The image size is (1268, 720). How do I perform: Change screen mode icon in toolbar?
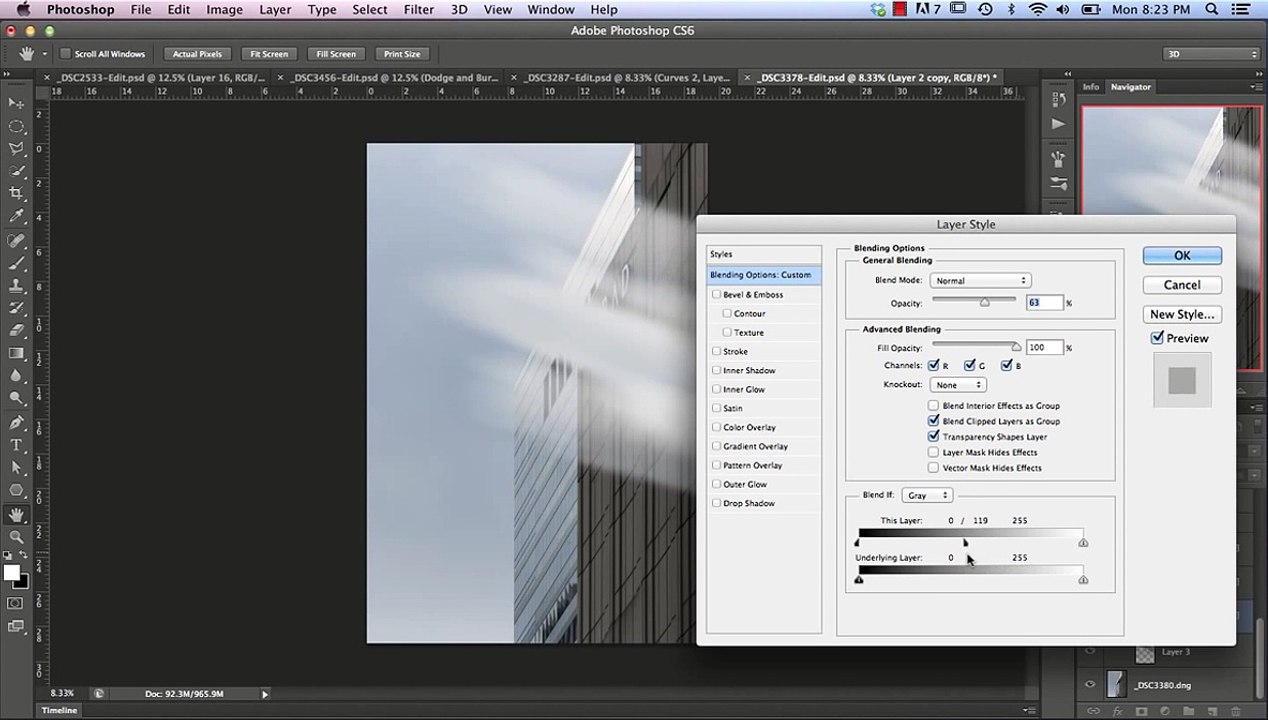tap(16, 627)
